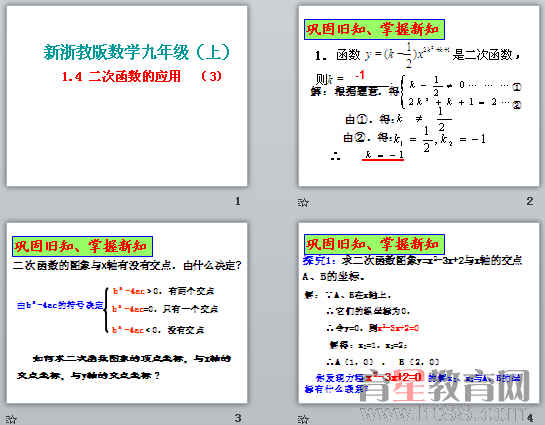Screen dimensions: 545x425
Task: Click the red underlined k = -1 result
Action: (x=384, y=155)
